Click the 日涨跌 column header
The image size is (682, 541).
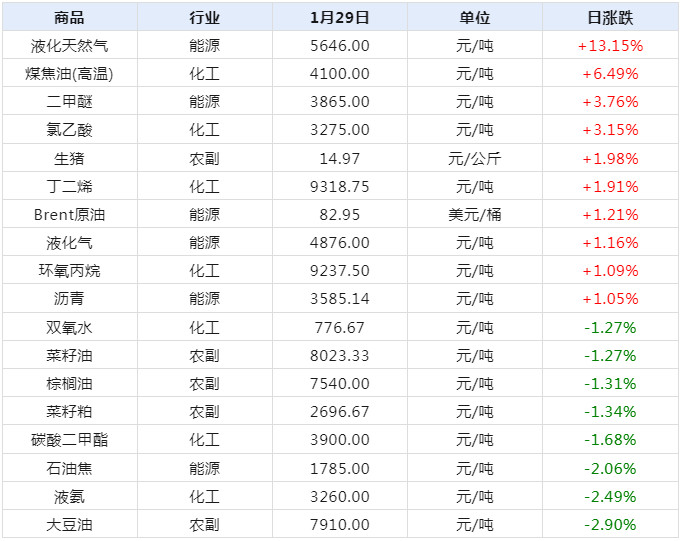pyautogui.click(x=609, y=17)
